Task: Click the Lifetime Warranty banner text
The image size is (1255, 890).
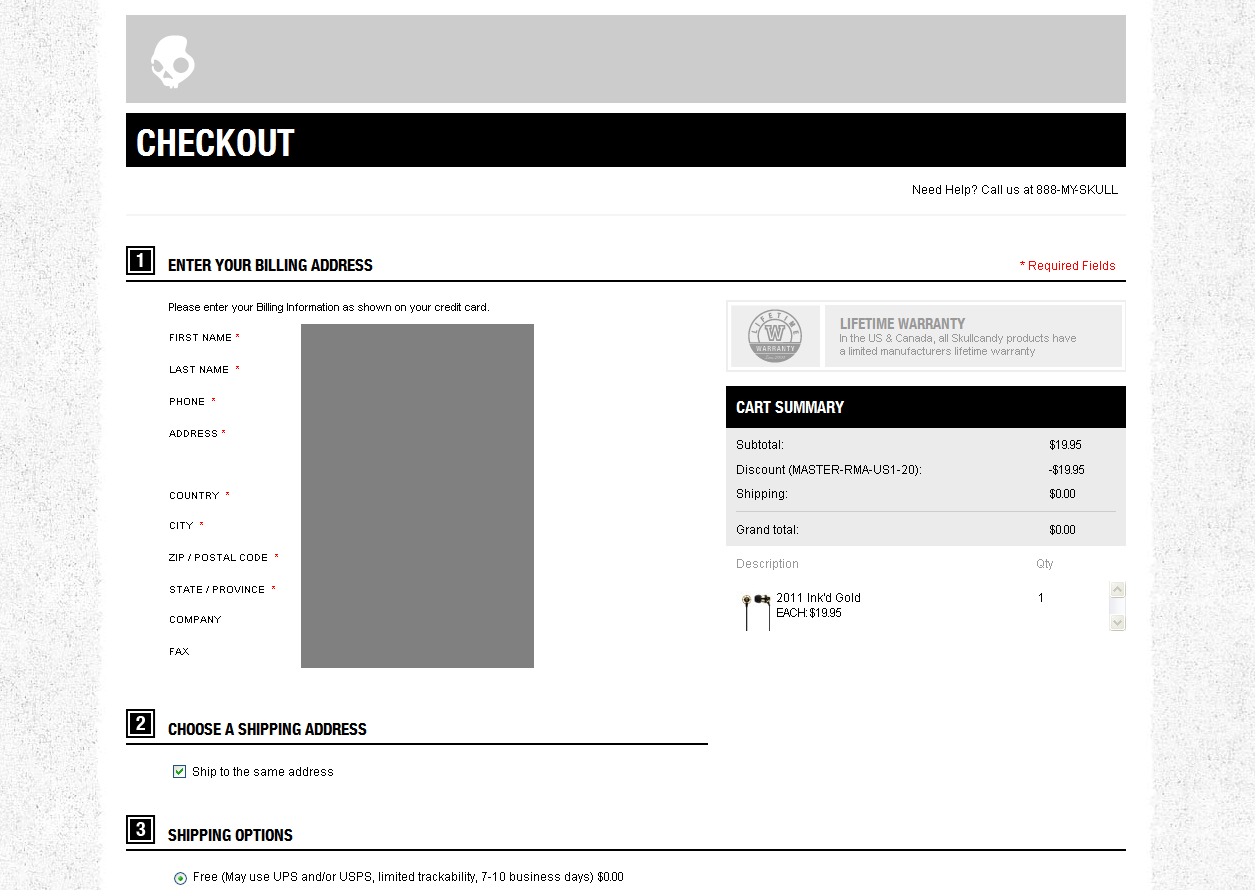Action: click(x=958, y=337)
